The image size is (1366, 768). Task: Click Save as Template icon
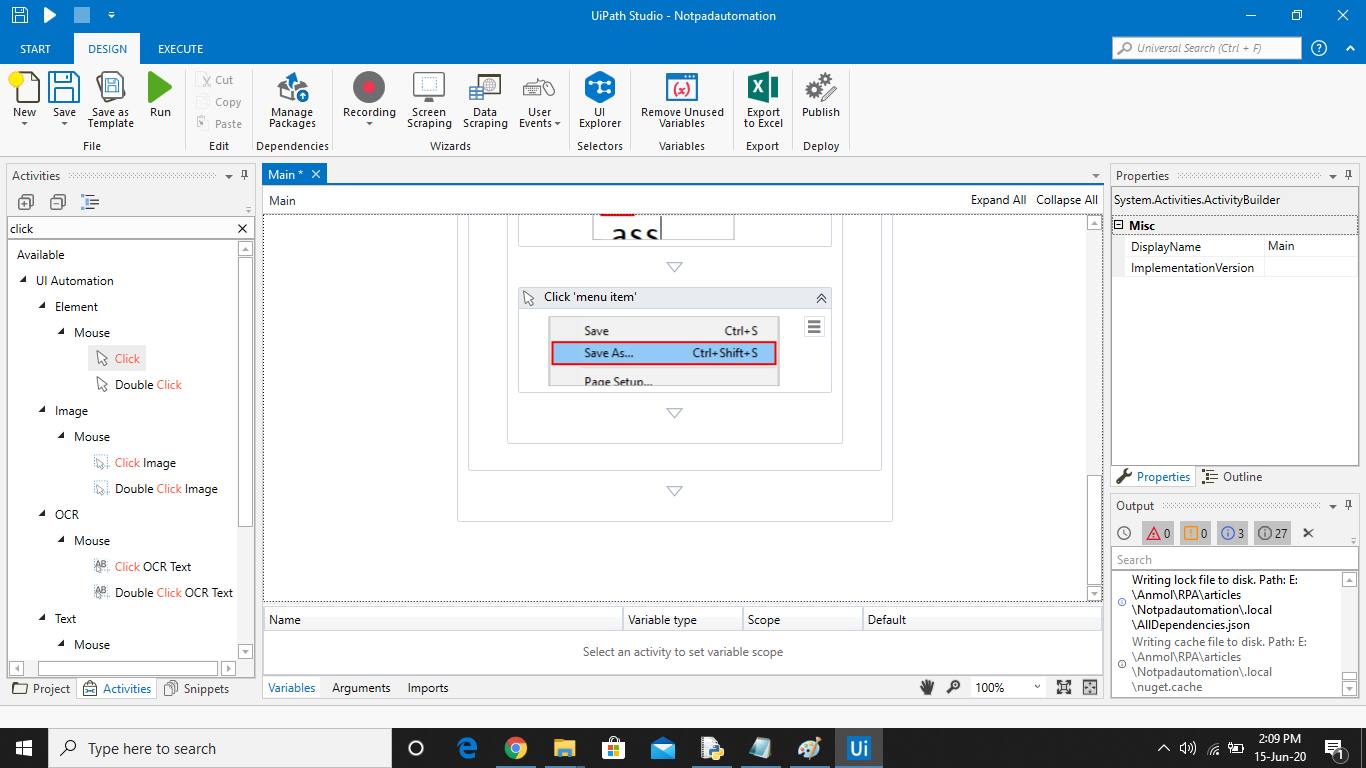(110, 88)
